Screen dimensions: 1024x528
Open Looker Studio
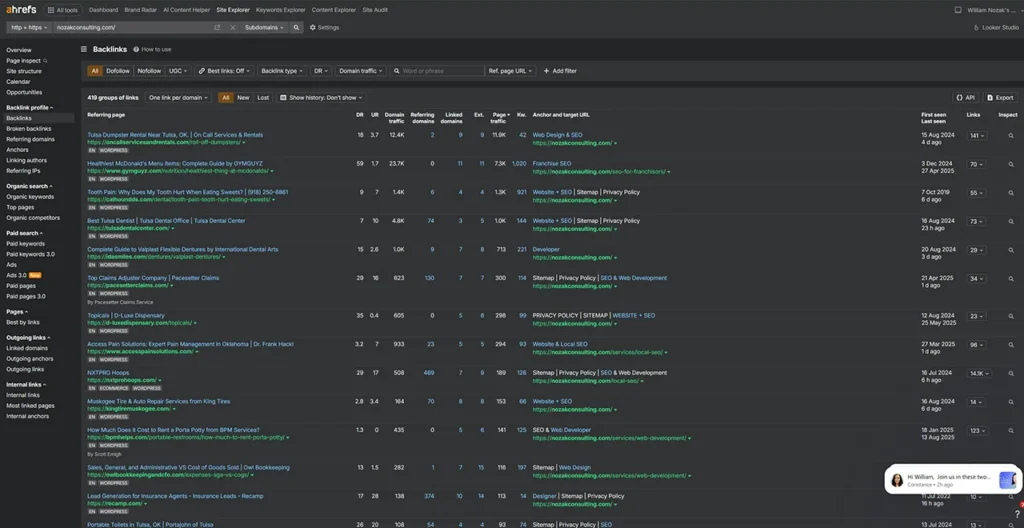coord(995,27)
